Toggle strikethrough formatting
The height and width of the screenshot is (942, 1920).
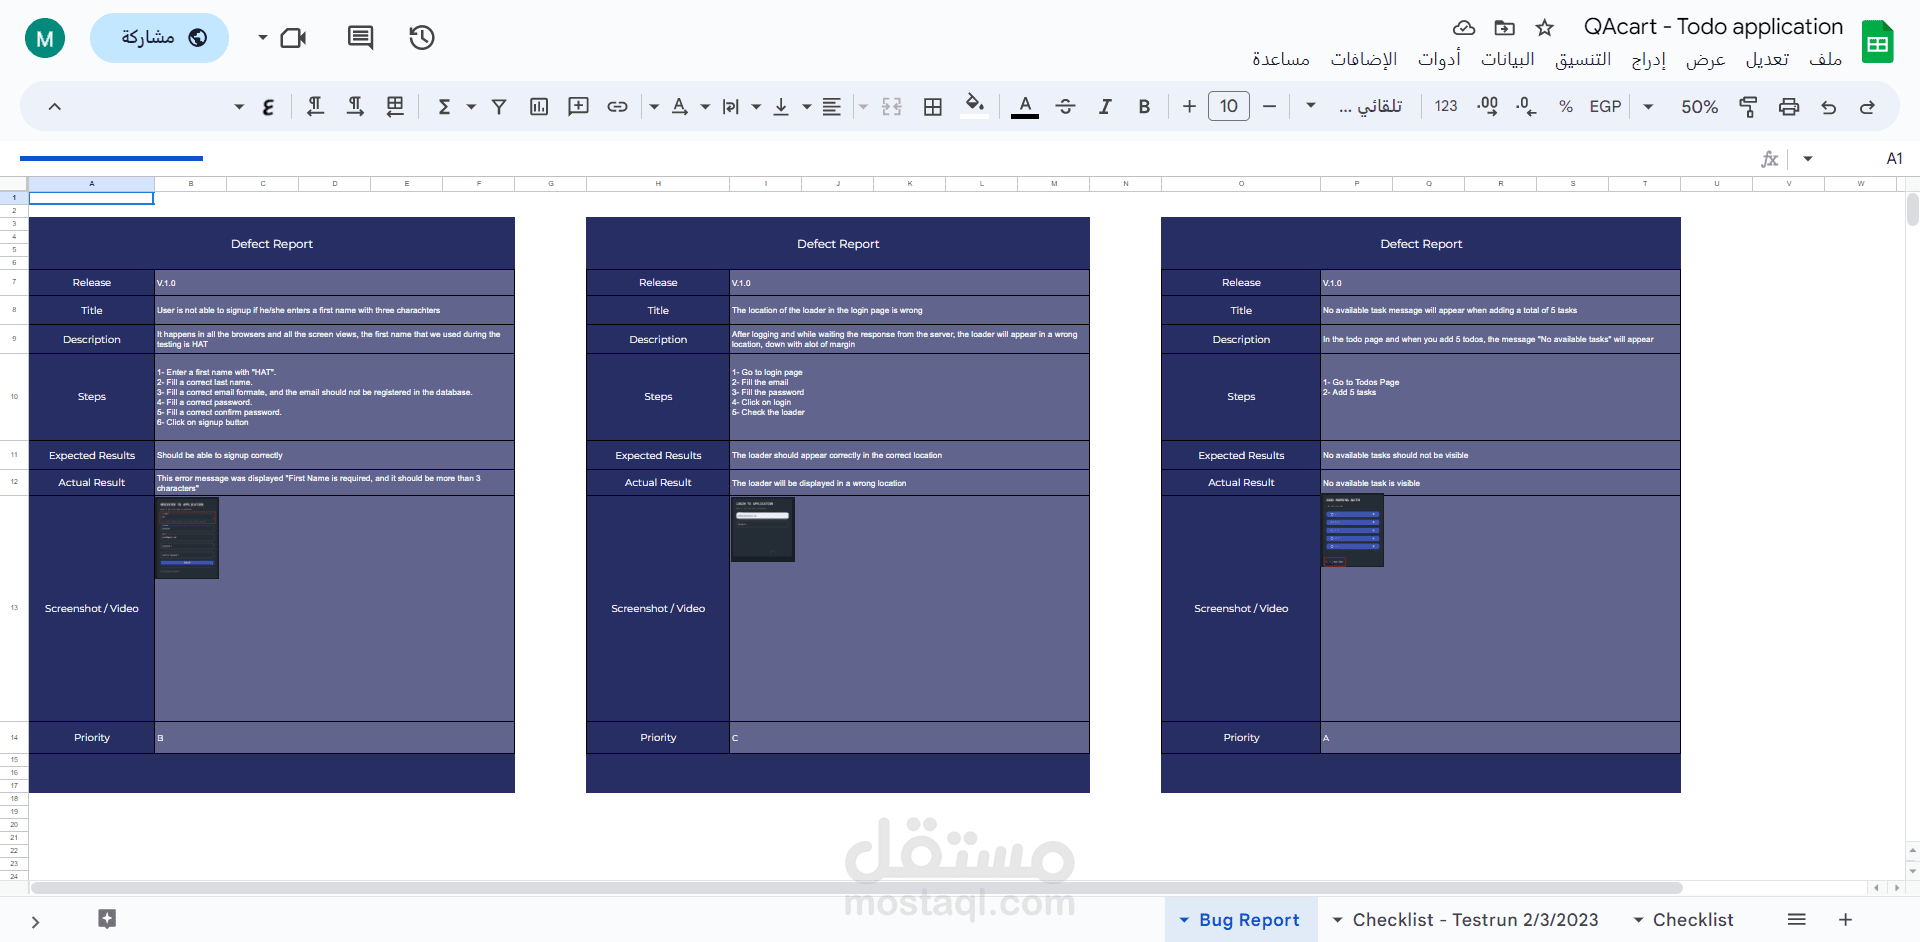(1065, 107)
